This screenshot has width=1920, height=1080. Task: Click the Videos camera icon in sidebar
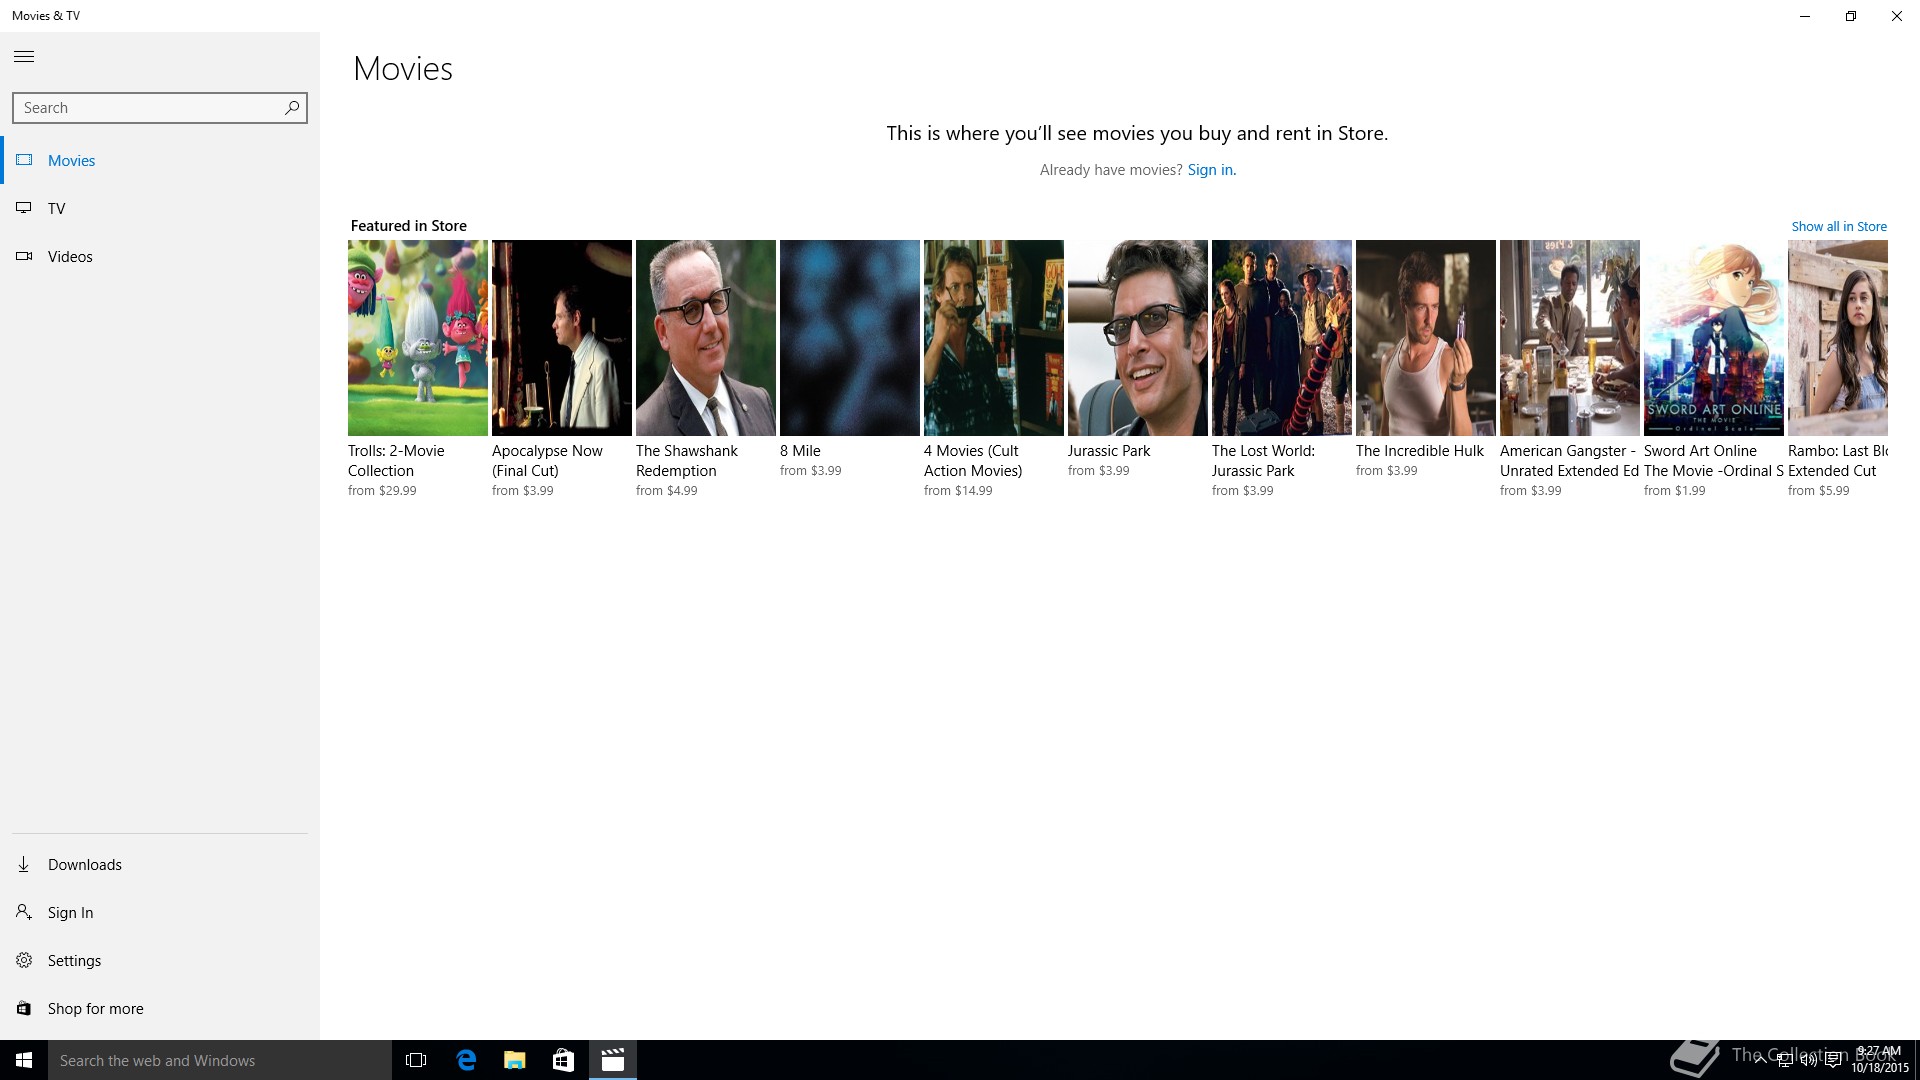(x=24, y=256)
